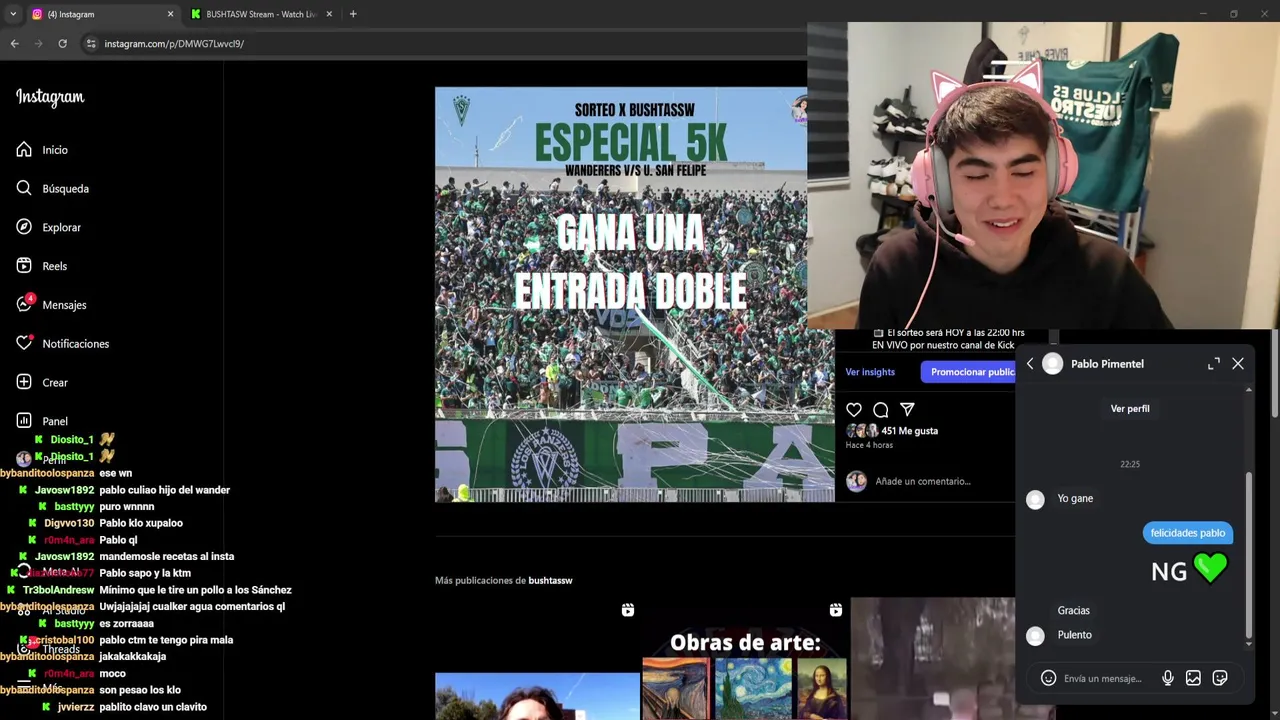The height and width of the screenshot is (720, 1280).
Task: Click Crear label in sidebar
Action: point(55,382)
